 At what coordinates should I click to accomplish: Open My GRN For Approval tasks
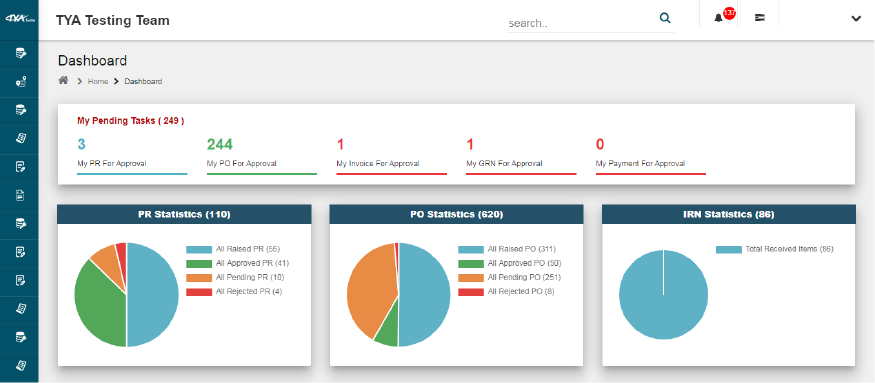pos(521,155)
